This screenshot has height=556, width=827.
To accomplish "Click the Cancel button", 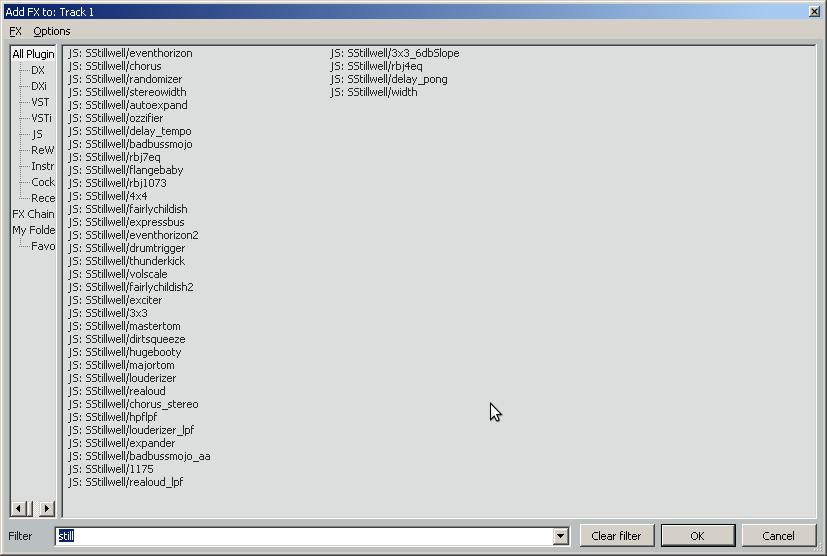I will (778, 535).
